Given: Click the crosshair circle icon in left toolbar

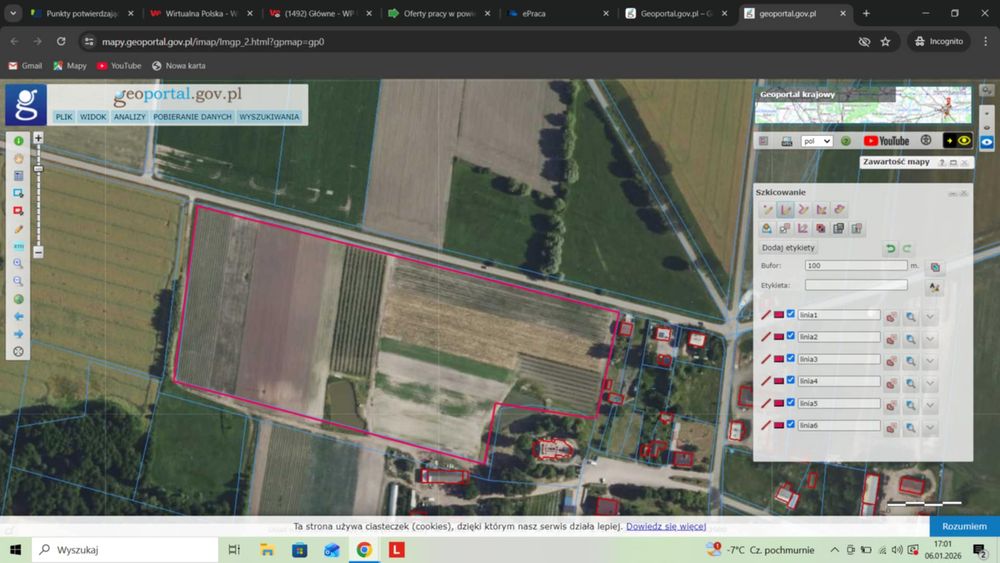Looking at the screenshot, I should click(x=18, y=351).
